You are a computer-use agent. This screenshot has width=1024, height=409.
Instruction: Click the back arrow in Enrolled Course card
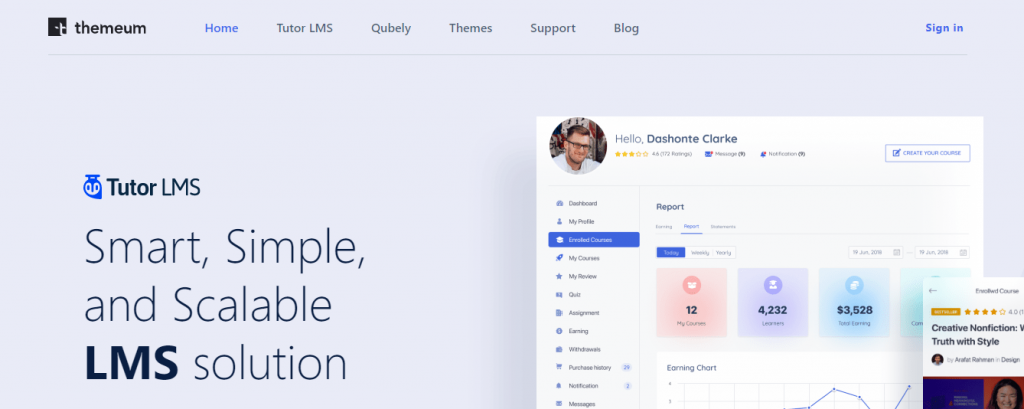(933, 291)
